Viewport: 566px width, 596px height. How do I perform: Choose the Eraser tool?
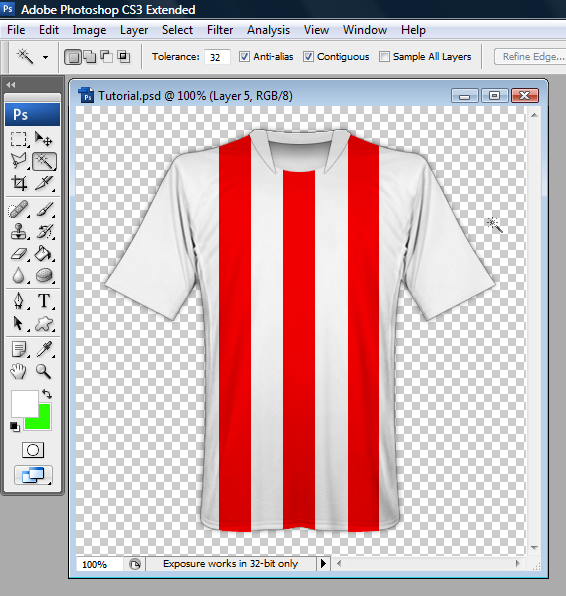pyautogui.click(x=19, y=254)
